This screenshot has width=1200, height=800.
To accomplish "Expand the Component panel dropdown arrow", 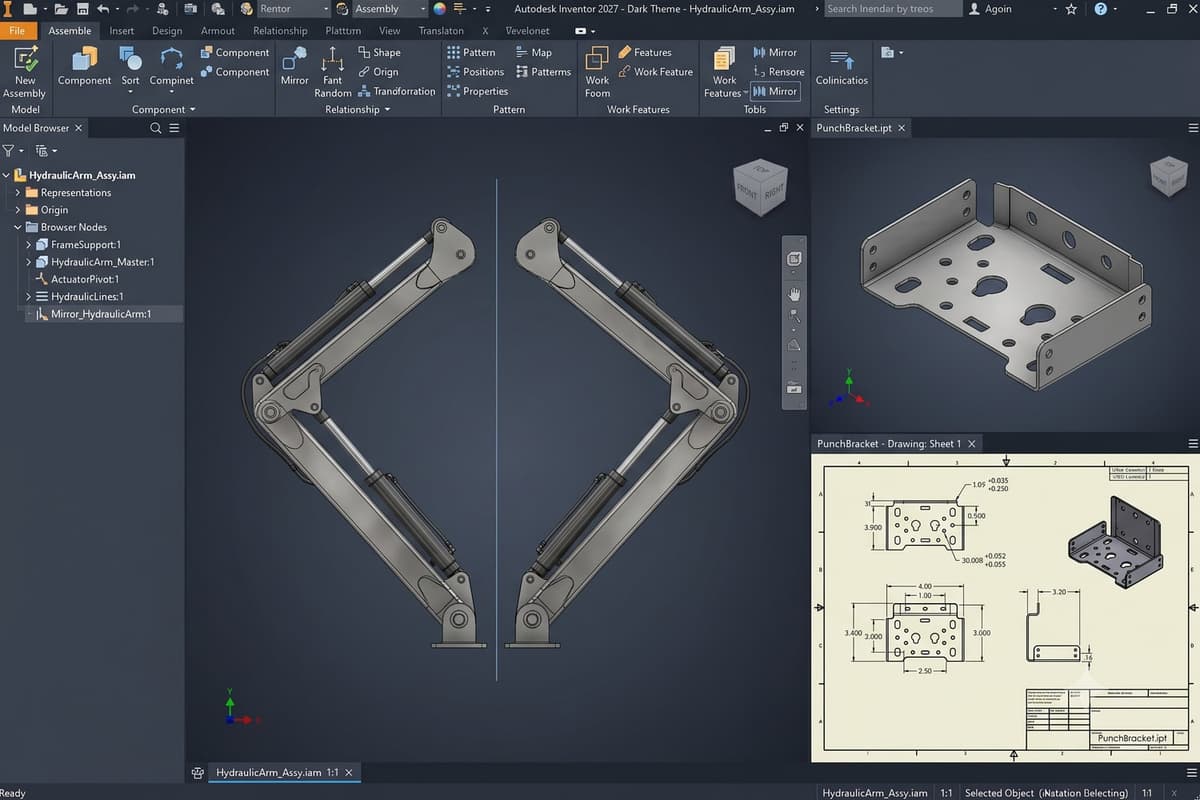I will pos(192,109).
